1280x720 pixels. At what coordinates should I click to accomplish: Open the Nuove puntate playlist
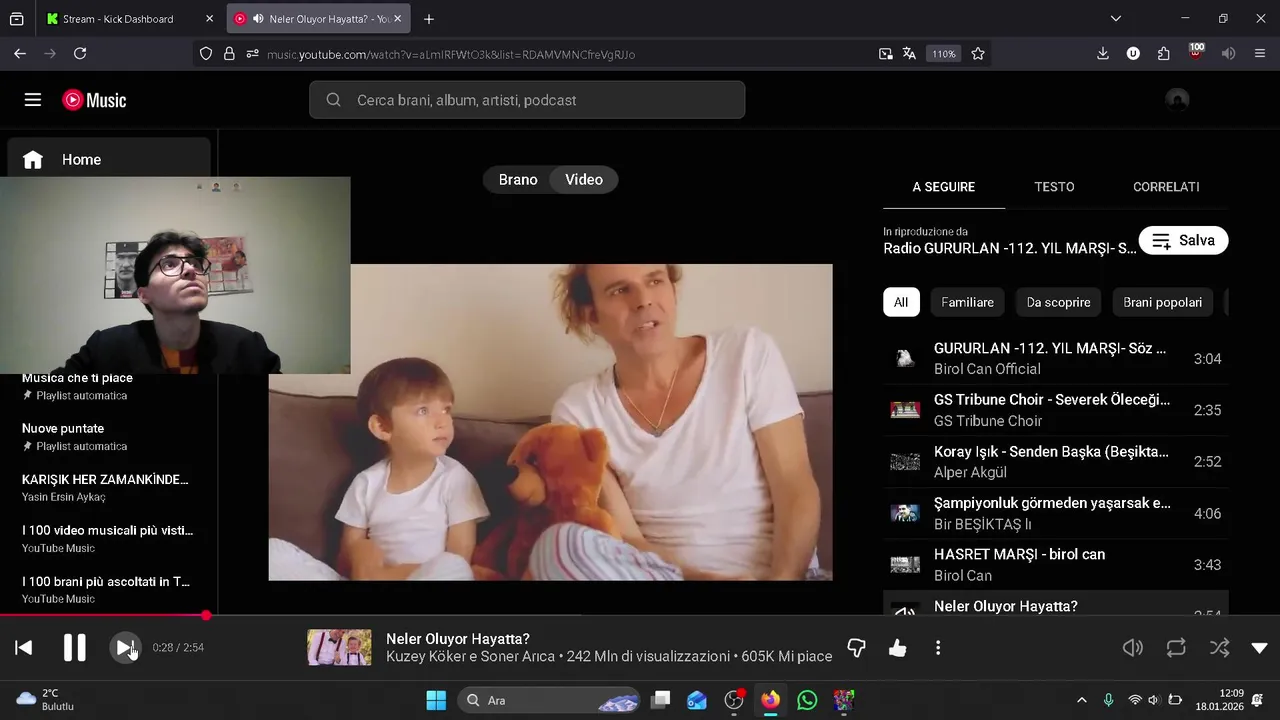click(x=107, y=437)
